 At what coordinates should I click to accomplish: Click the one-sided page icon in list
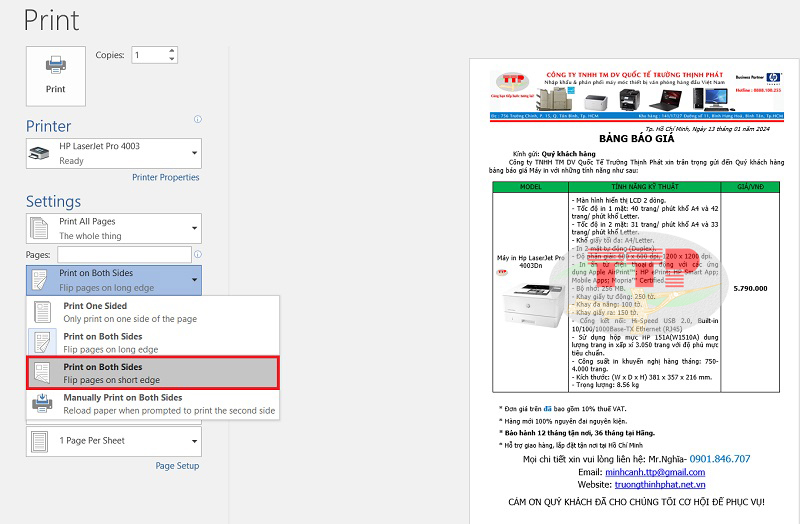pyautogui.click(x=42, y=312)
